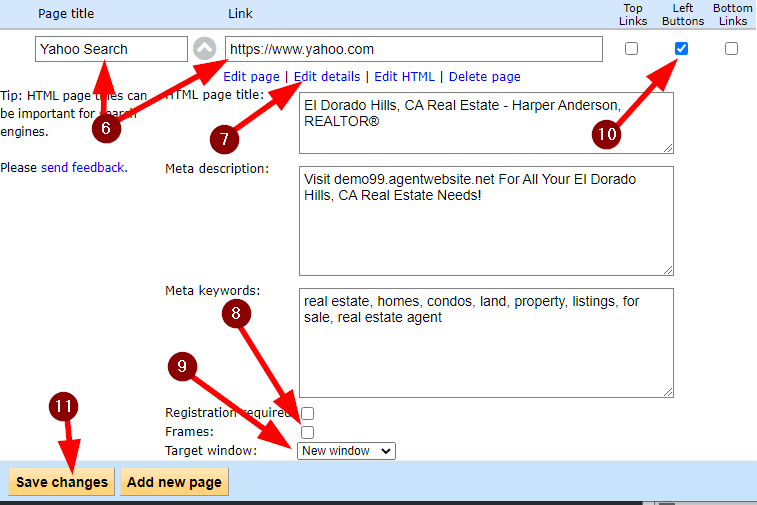
Task: Tick the Registration required checkbox
Action: (x=308, y=413)
